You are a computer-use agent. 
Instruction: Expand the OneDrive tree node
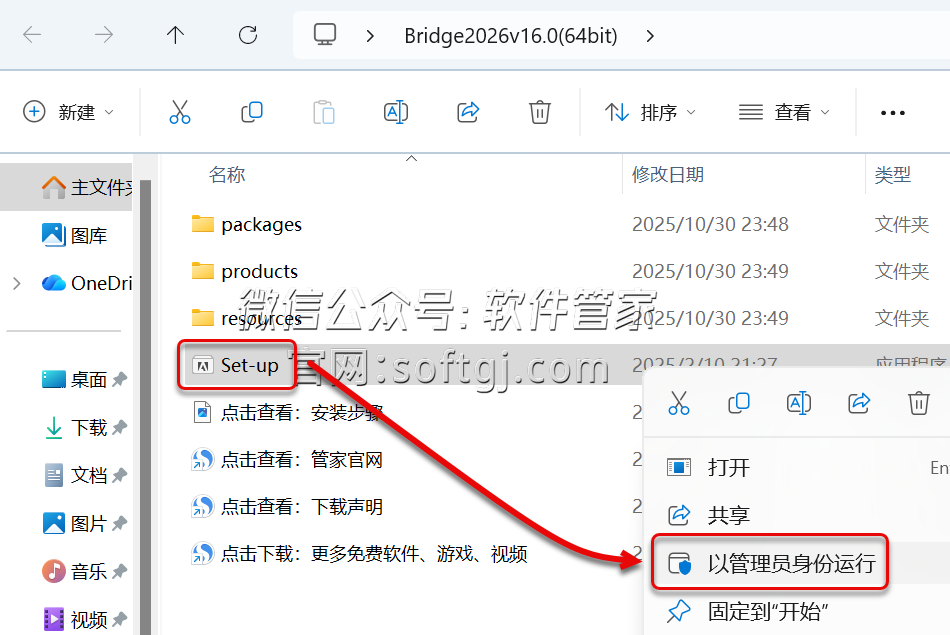pos(17,283)
